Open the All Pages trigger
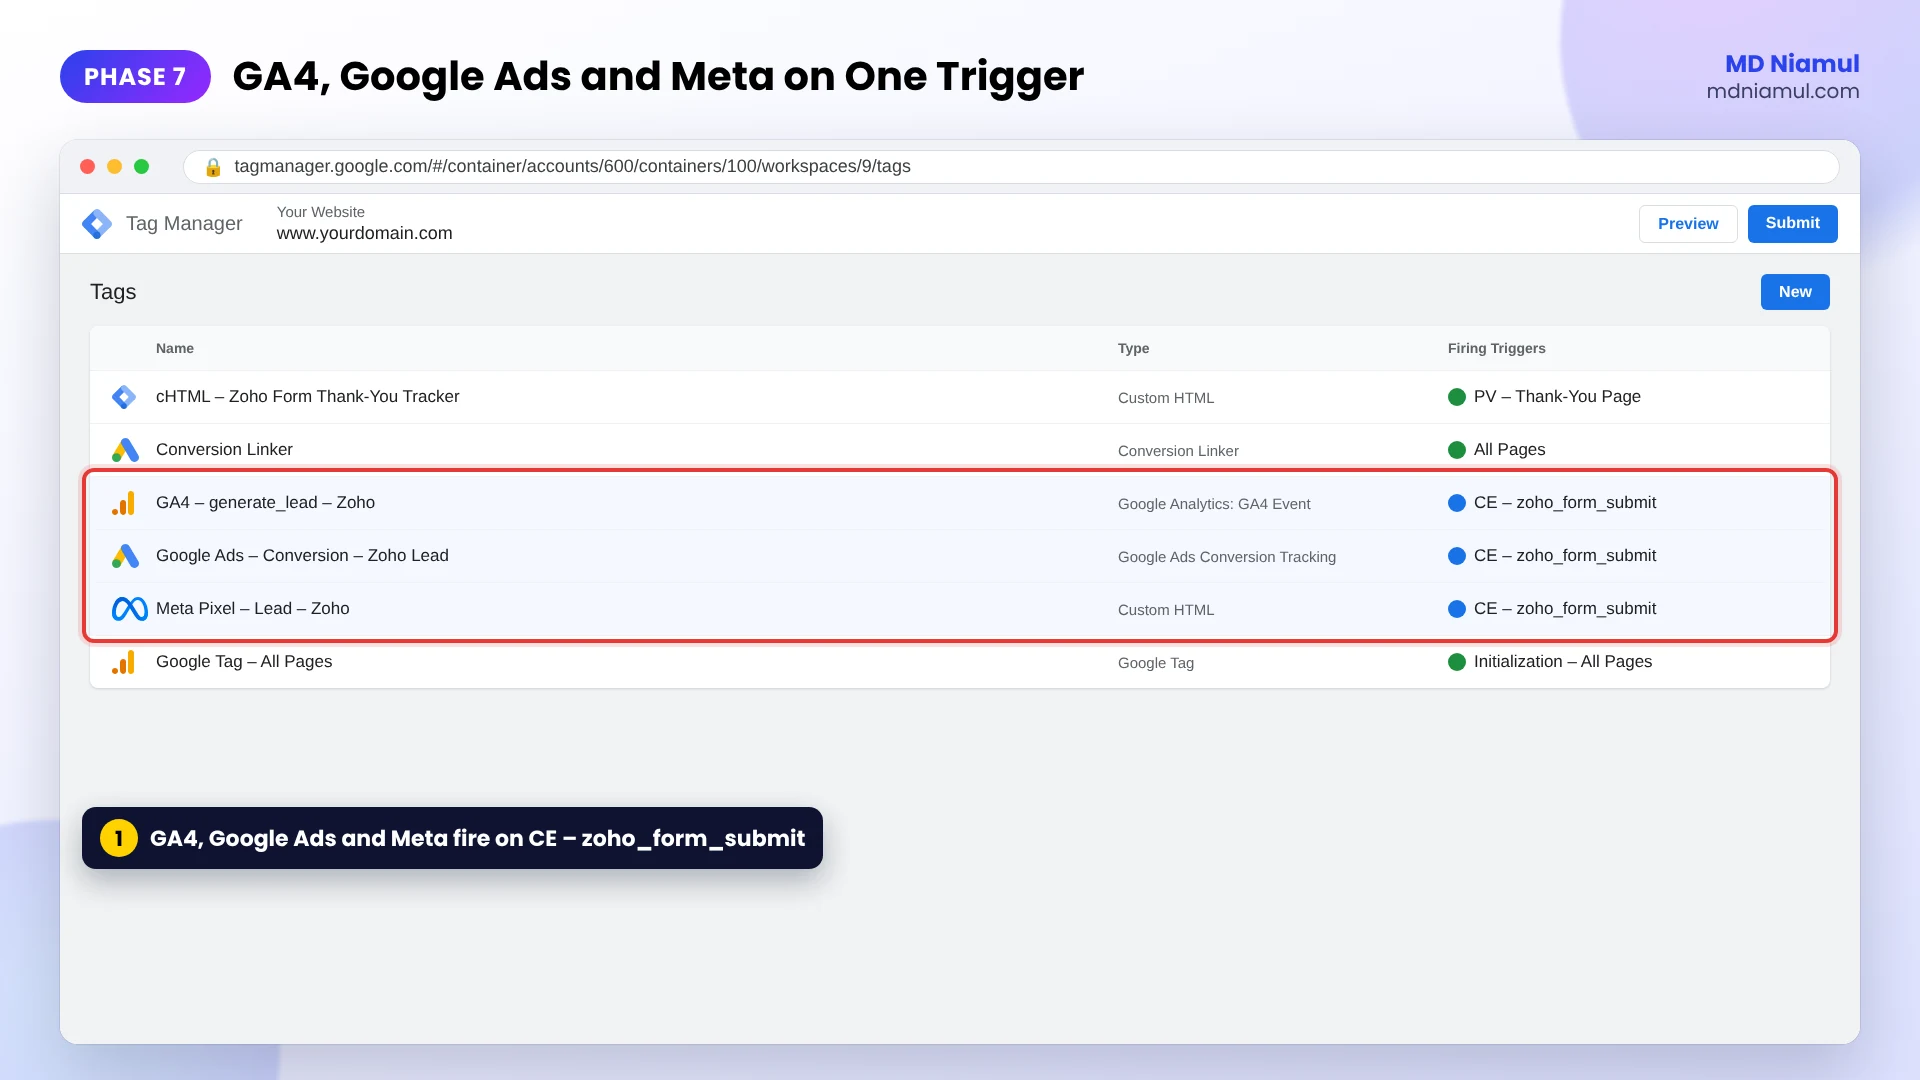Screen dimensions: 1920x1080 tap(1509, 450)
